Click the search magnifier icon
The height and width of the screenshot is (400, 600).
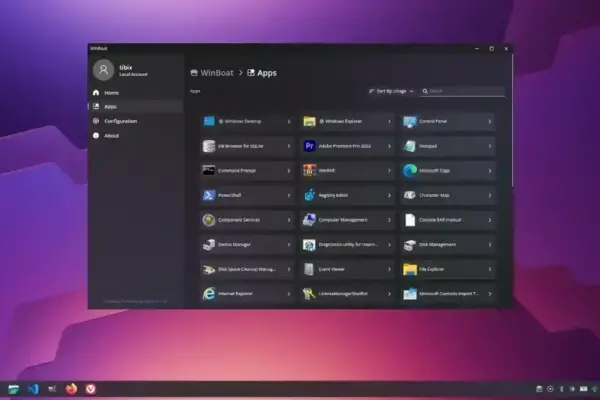tap(425, 91)
